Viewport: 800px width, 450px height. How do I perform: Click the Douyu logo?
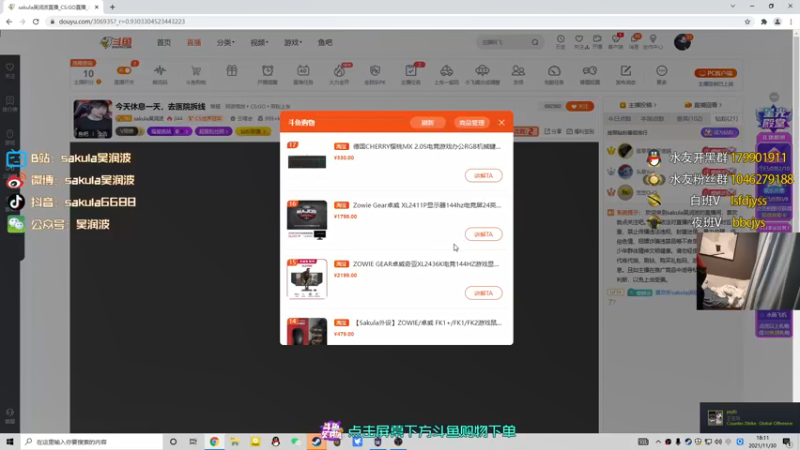pos(116,42)
